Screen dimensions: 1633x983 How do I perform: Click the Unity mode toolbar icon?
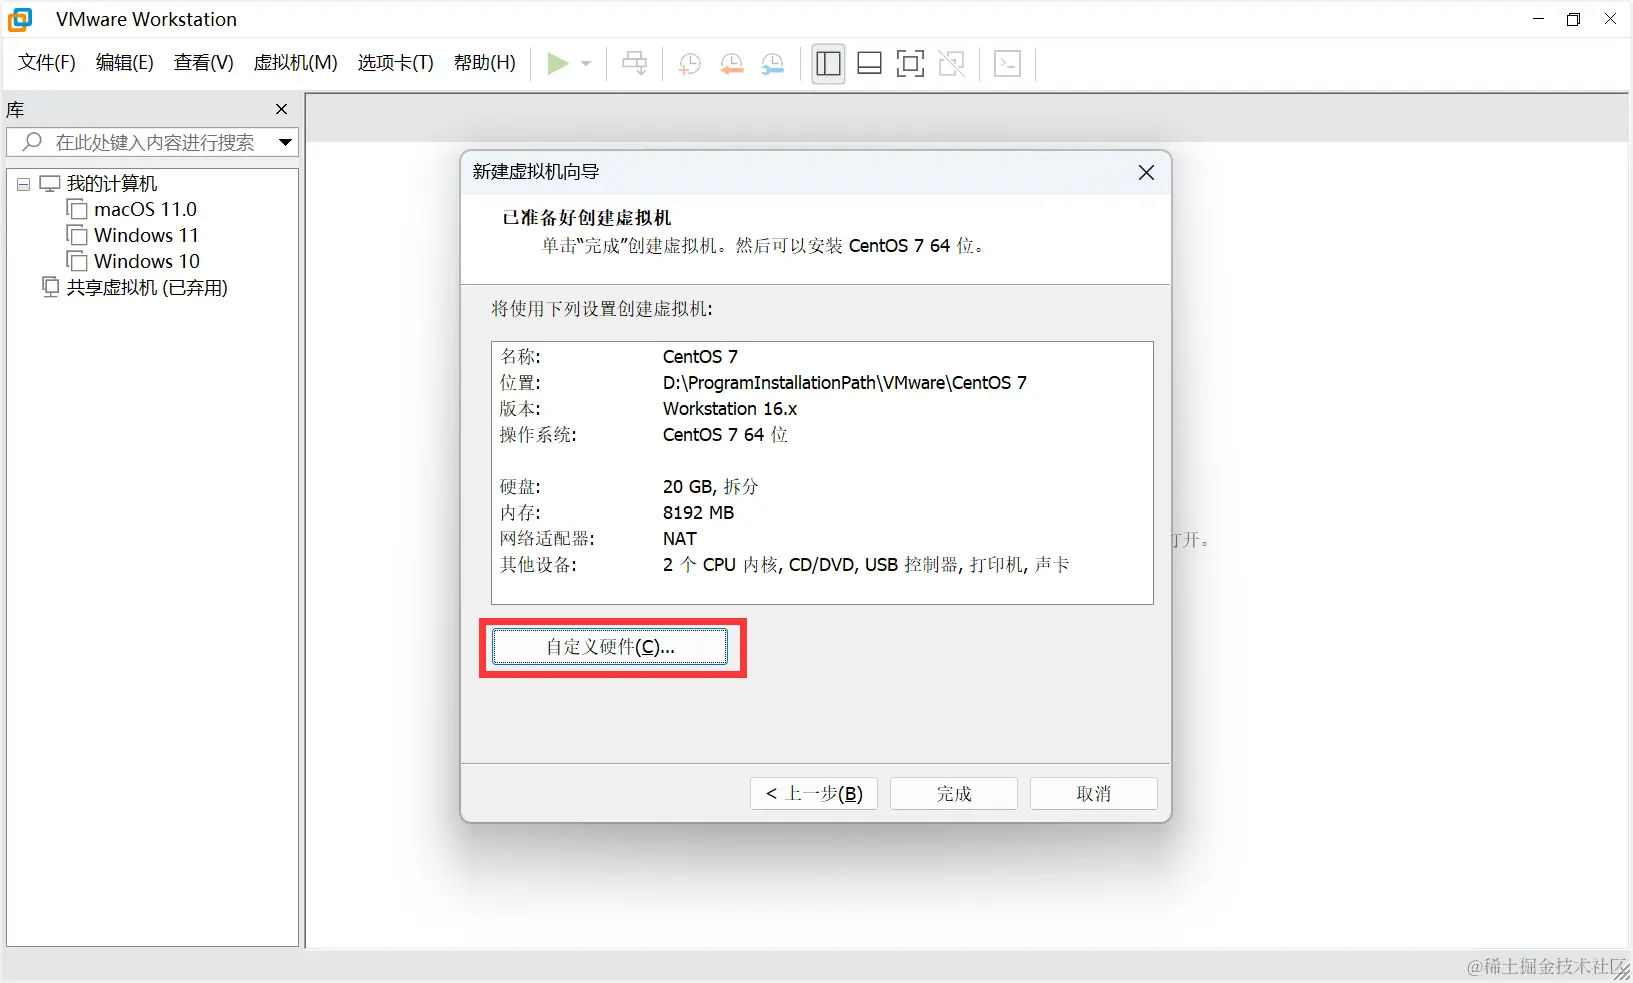952,64
